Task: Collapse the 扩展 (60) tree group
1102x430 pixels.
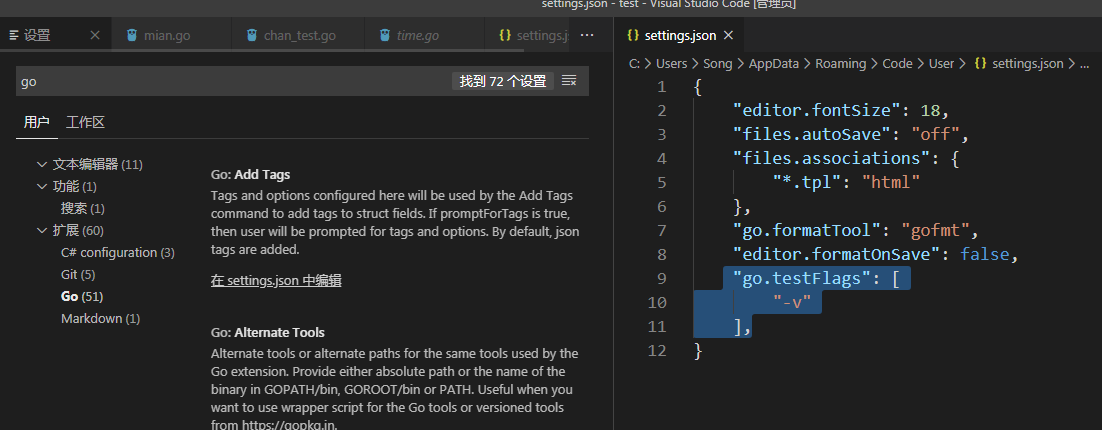Action: pos(41,230)
